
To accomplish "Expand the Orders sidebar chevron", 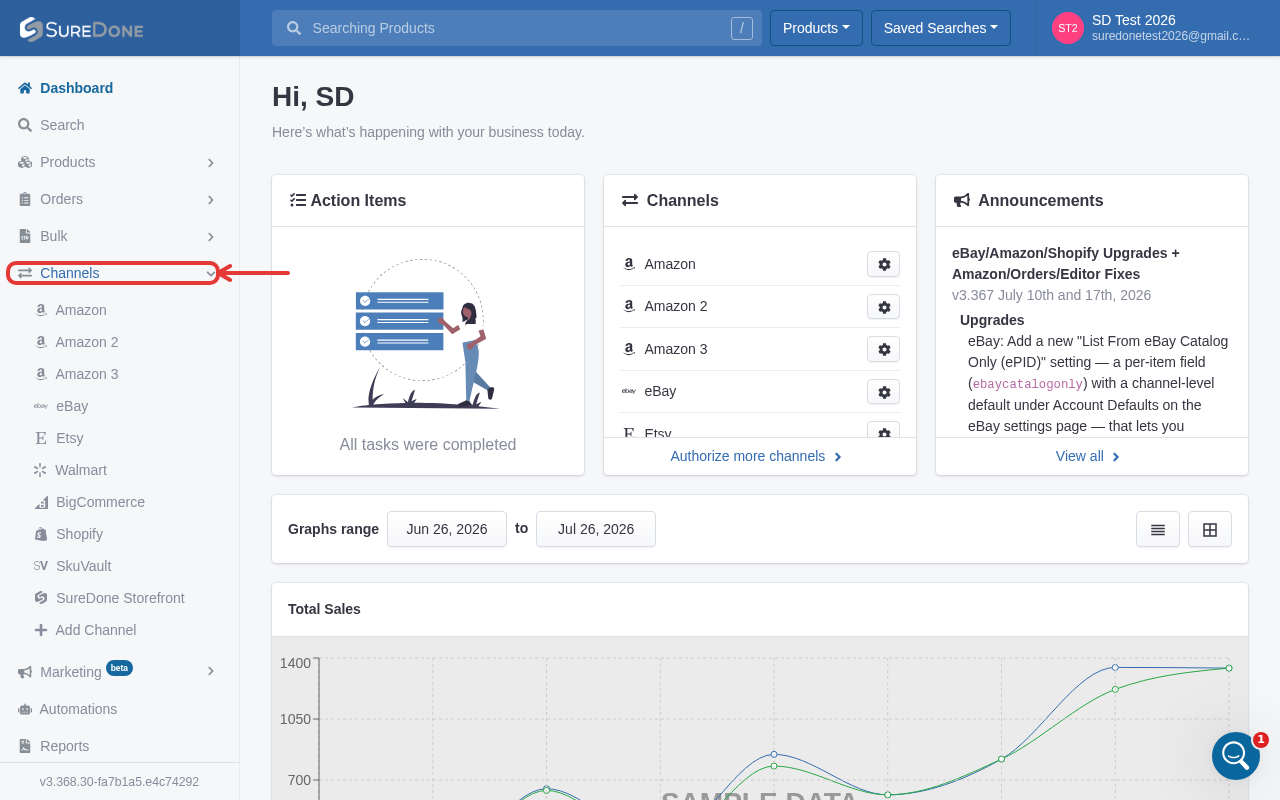I will (211, 199).
